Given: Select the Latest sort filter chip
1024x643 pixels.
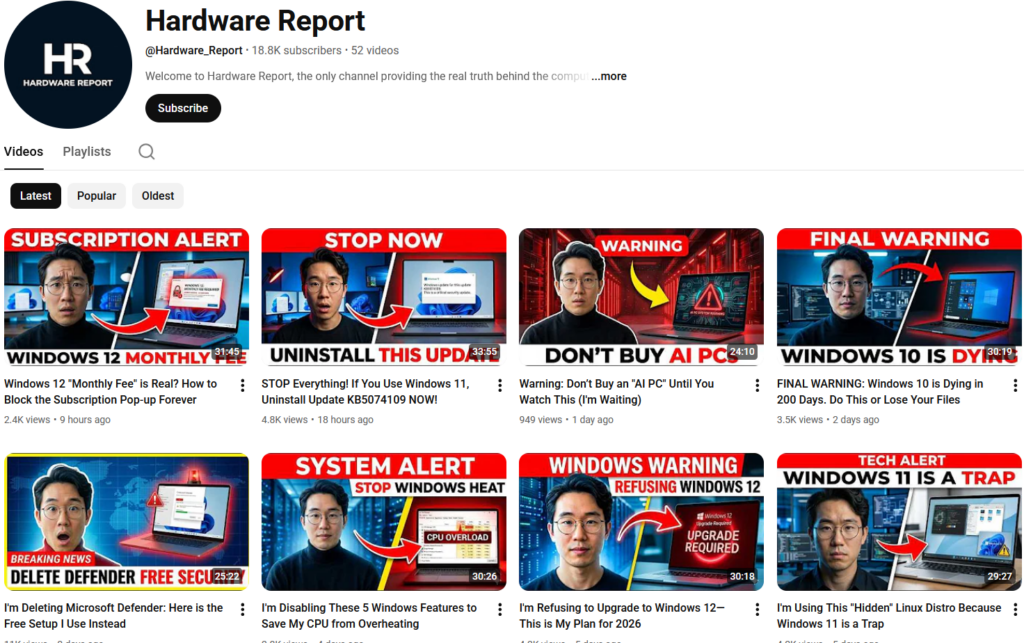Looking at the screenshot, I should (36, 196).
